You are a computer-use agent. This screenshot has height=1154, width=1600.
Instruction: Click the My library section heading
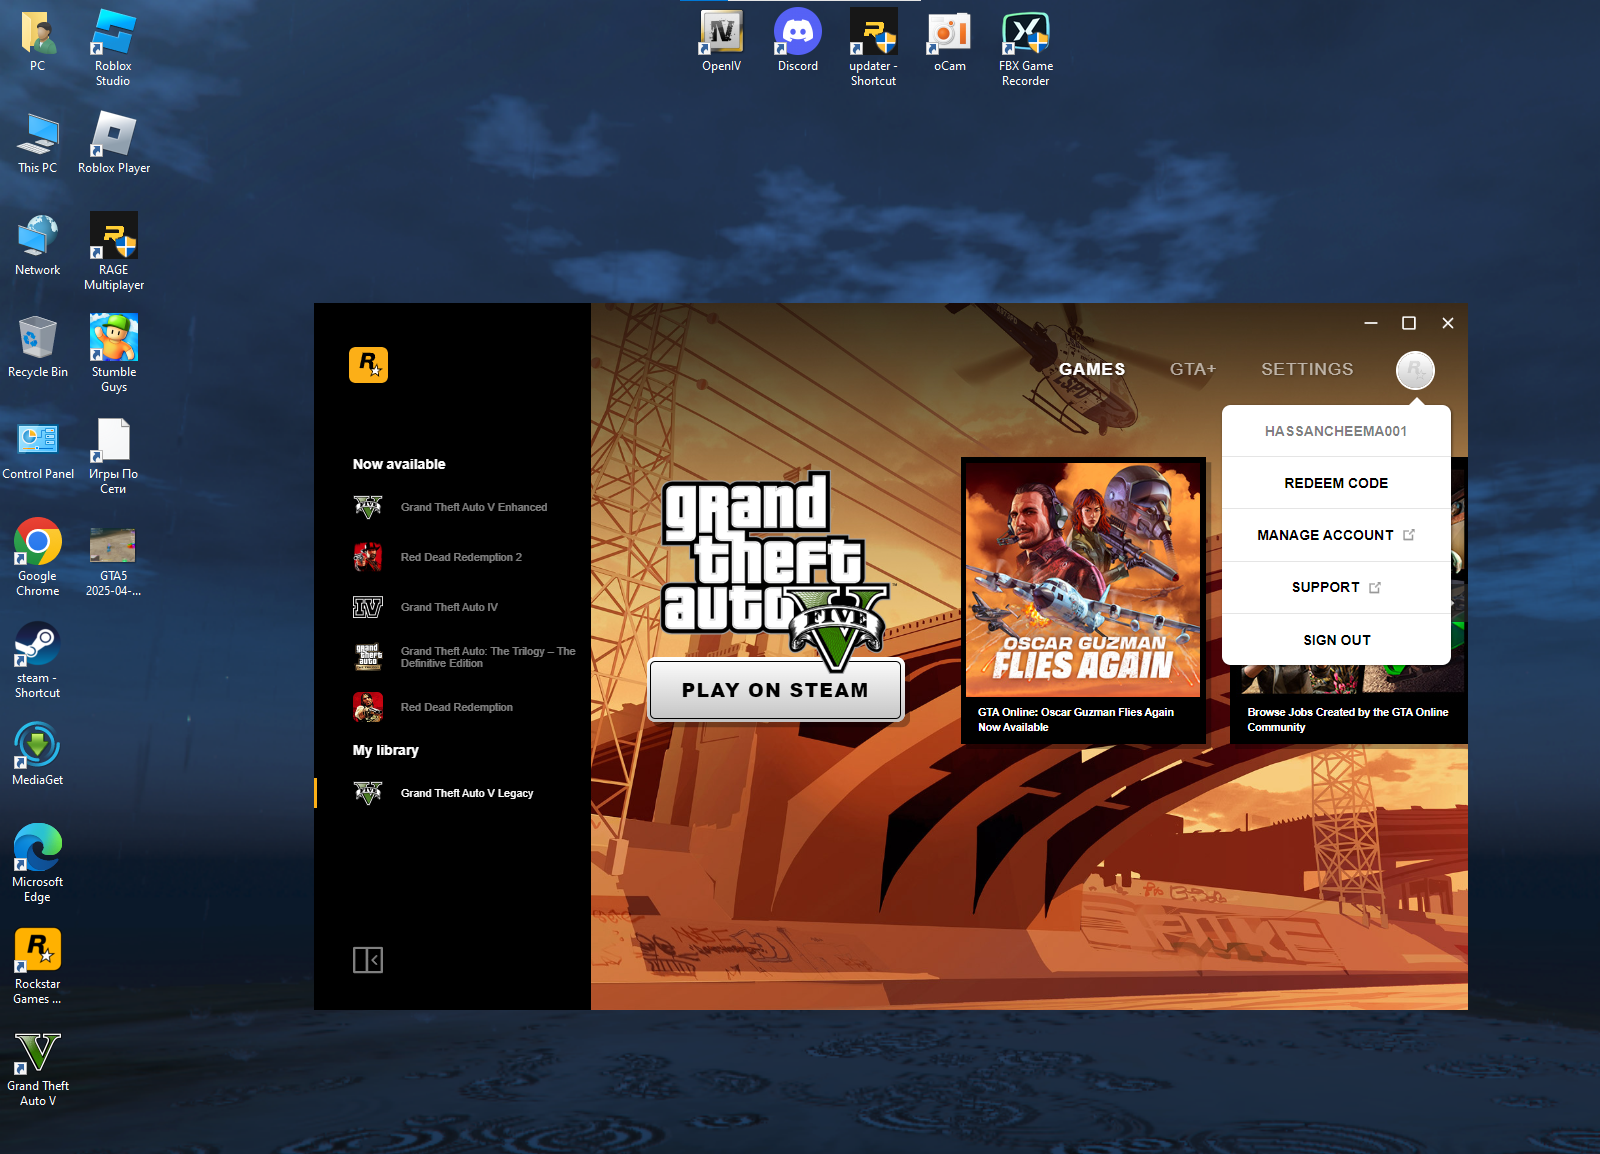tap(385, 750)
